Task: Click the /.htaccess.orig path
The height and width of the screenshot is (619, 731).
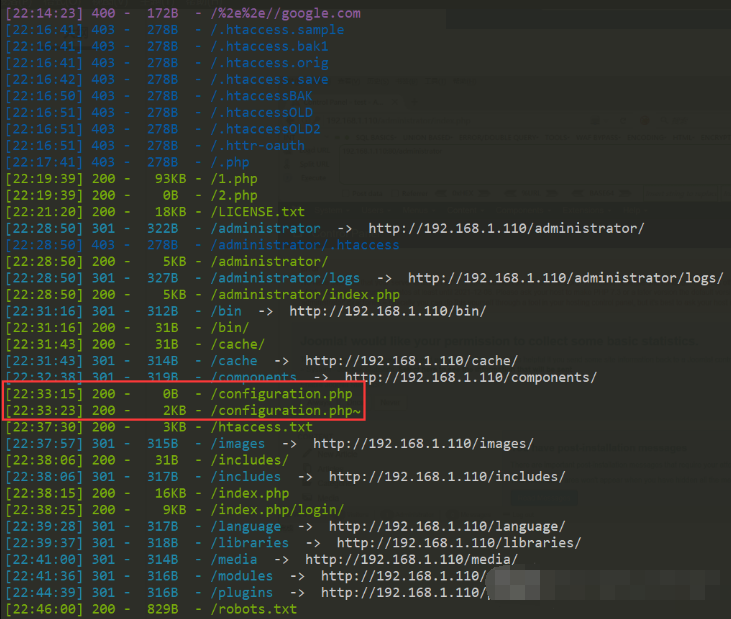Action: pyautogui.click(x=269, y=63)
